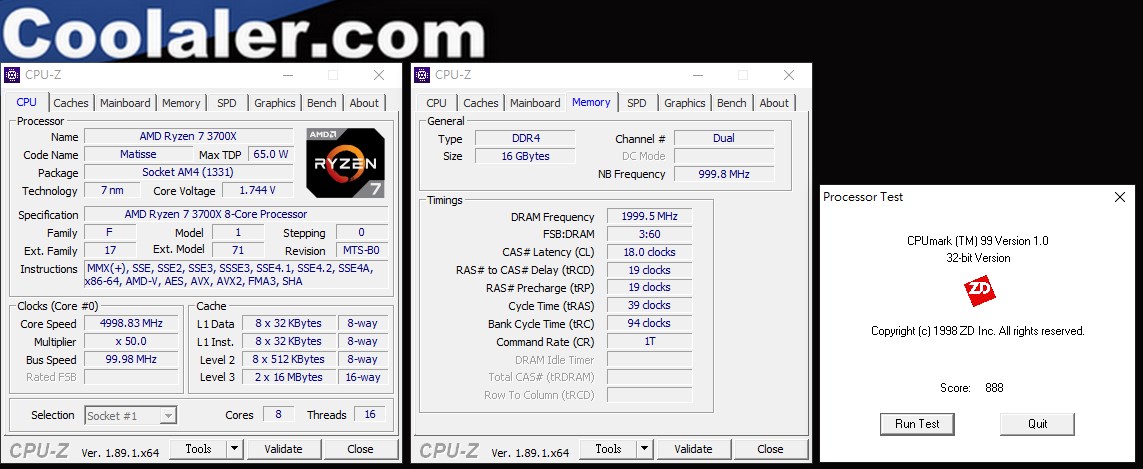Click Validate button in left CPU-Z window

pyautogui.click(x=283, y=449)
